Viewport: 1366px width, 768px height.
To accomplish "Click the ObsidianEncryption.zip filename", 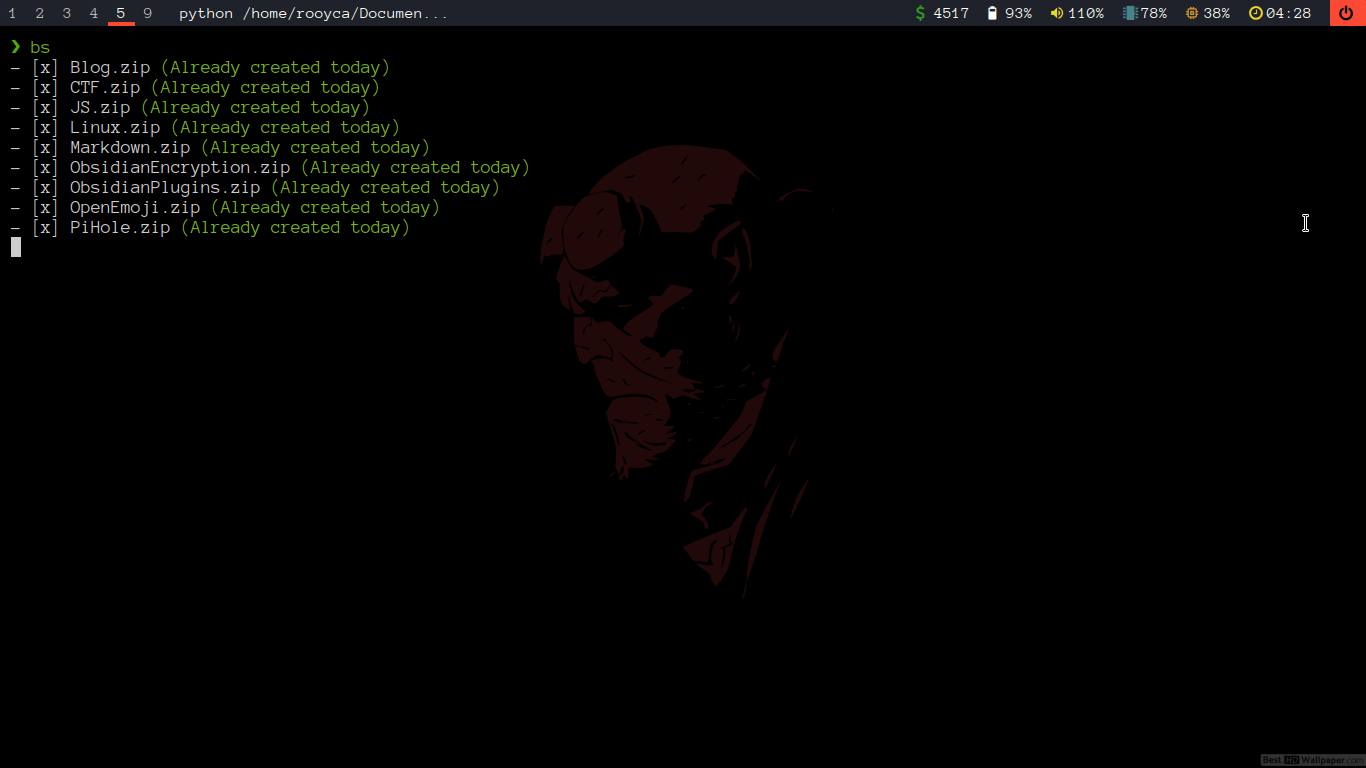I will (180, 168).
